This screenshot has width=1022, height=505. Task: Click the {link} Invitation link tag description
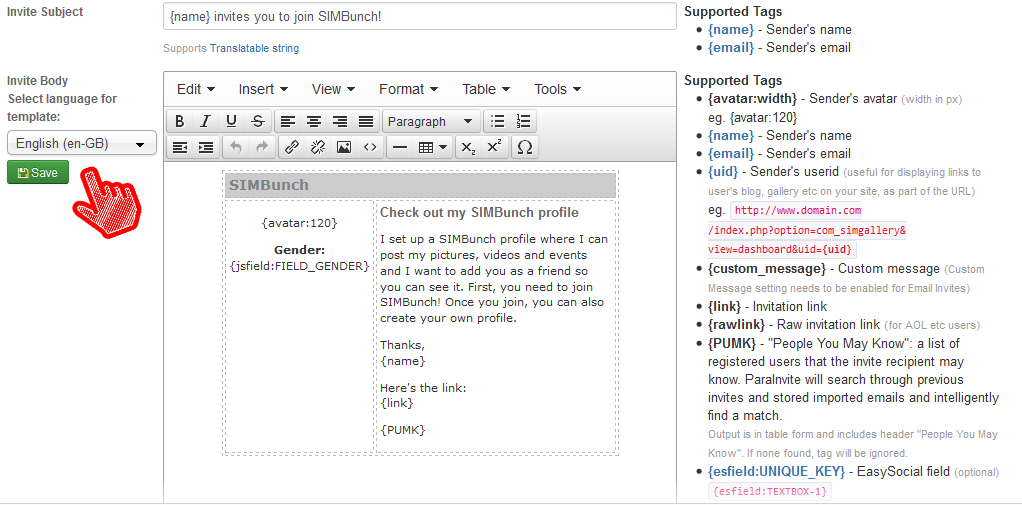[x=768, y=306]
